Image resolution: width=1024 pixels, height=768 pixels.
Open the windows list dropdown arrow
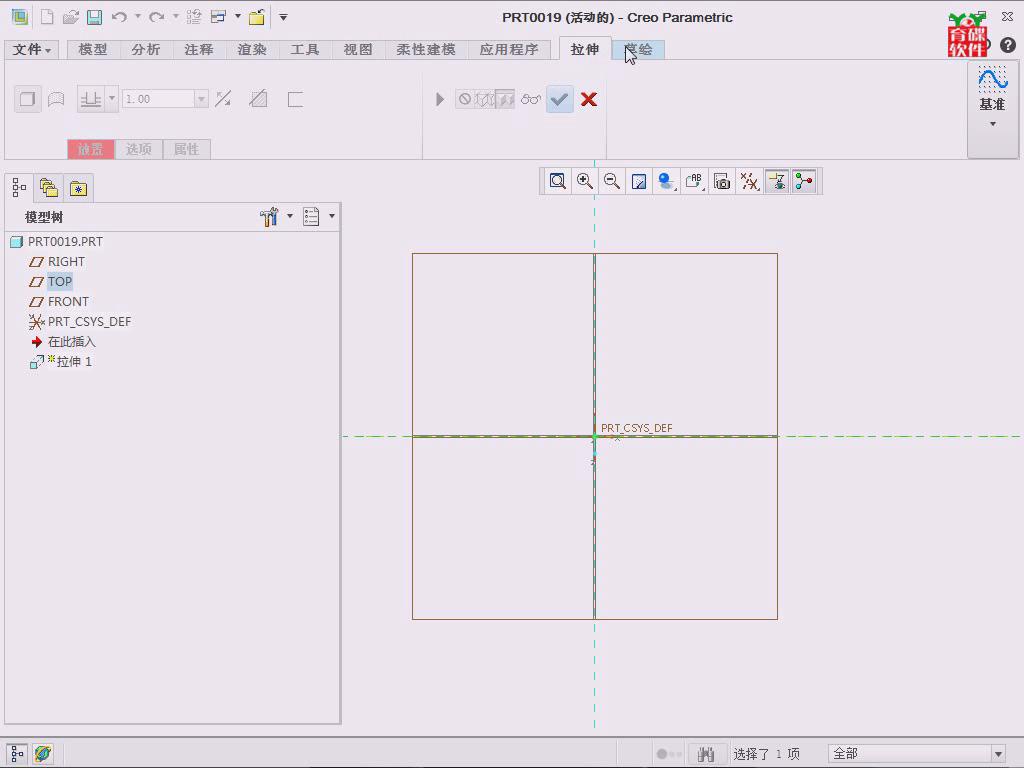(x=238, y=17)
